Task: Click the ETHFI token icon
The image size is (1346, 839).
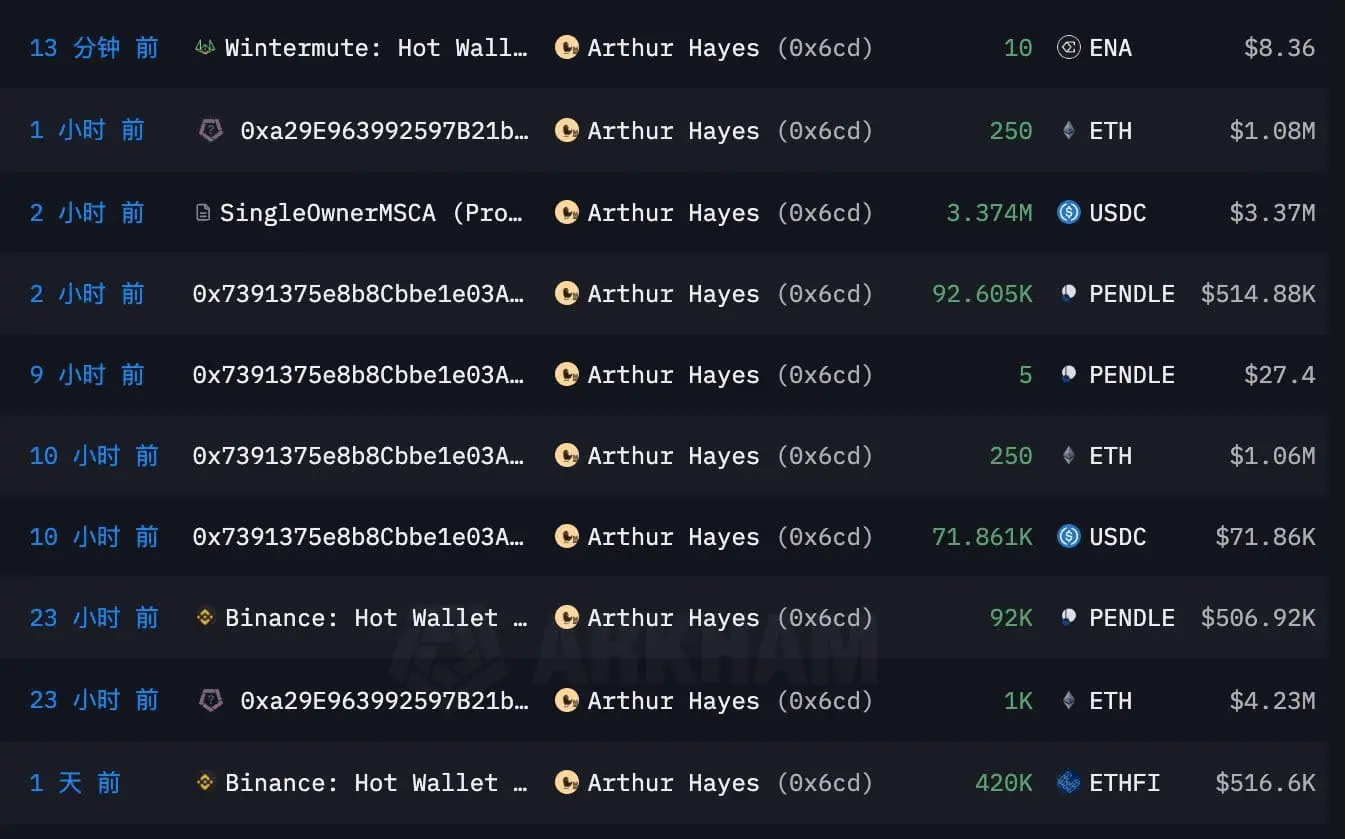Action: [1068, 782]
